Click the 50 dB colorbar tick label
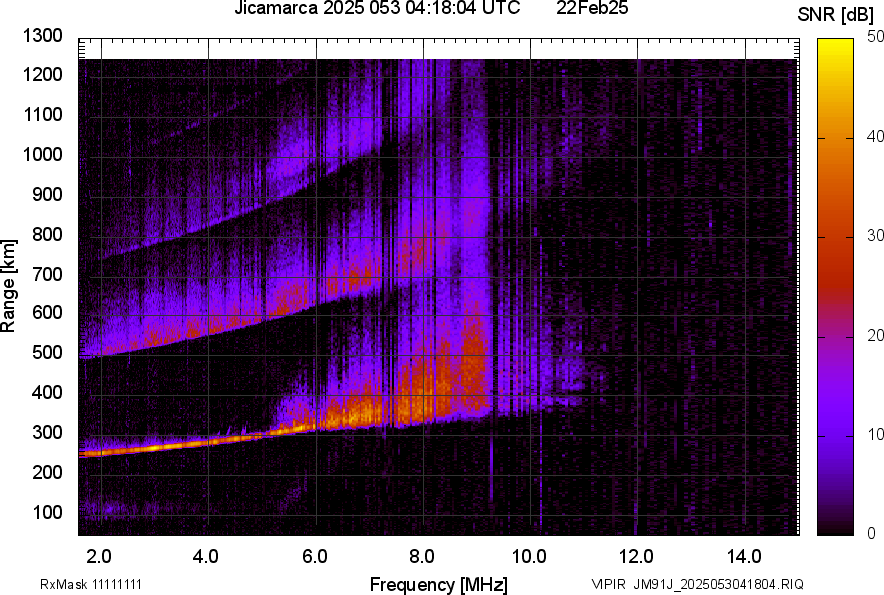The height and width of the screenshot is (595, 884). 874,37
